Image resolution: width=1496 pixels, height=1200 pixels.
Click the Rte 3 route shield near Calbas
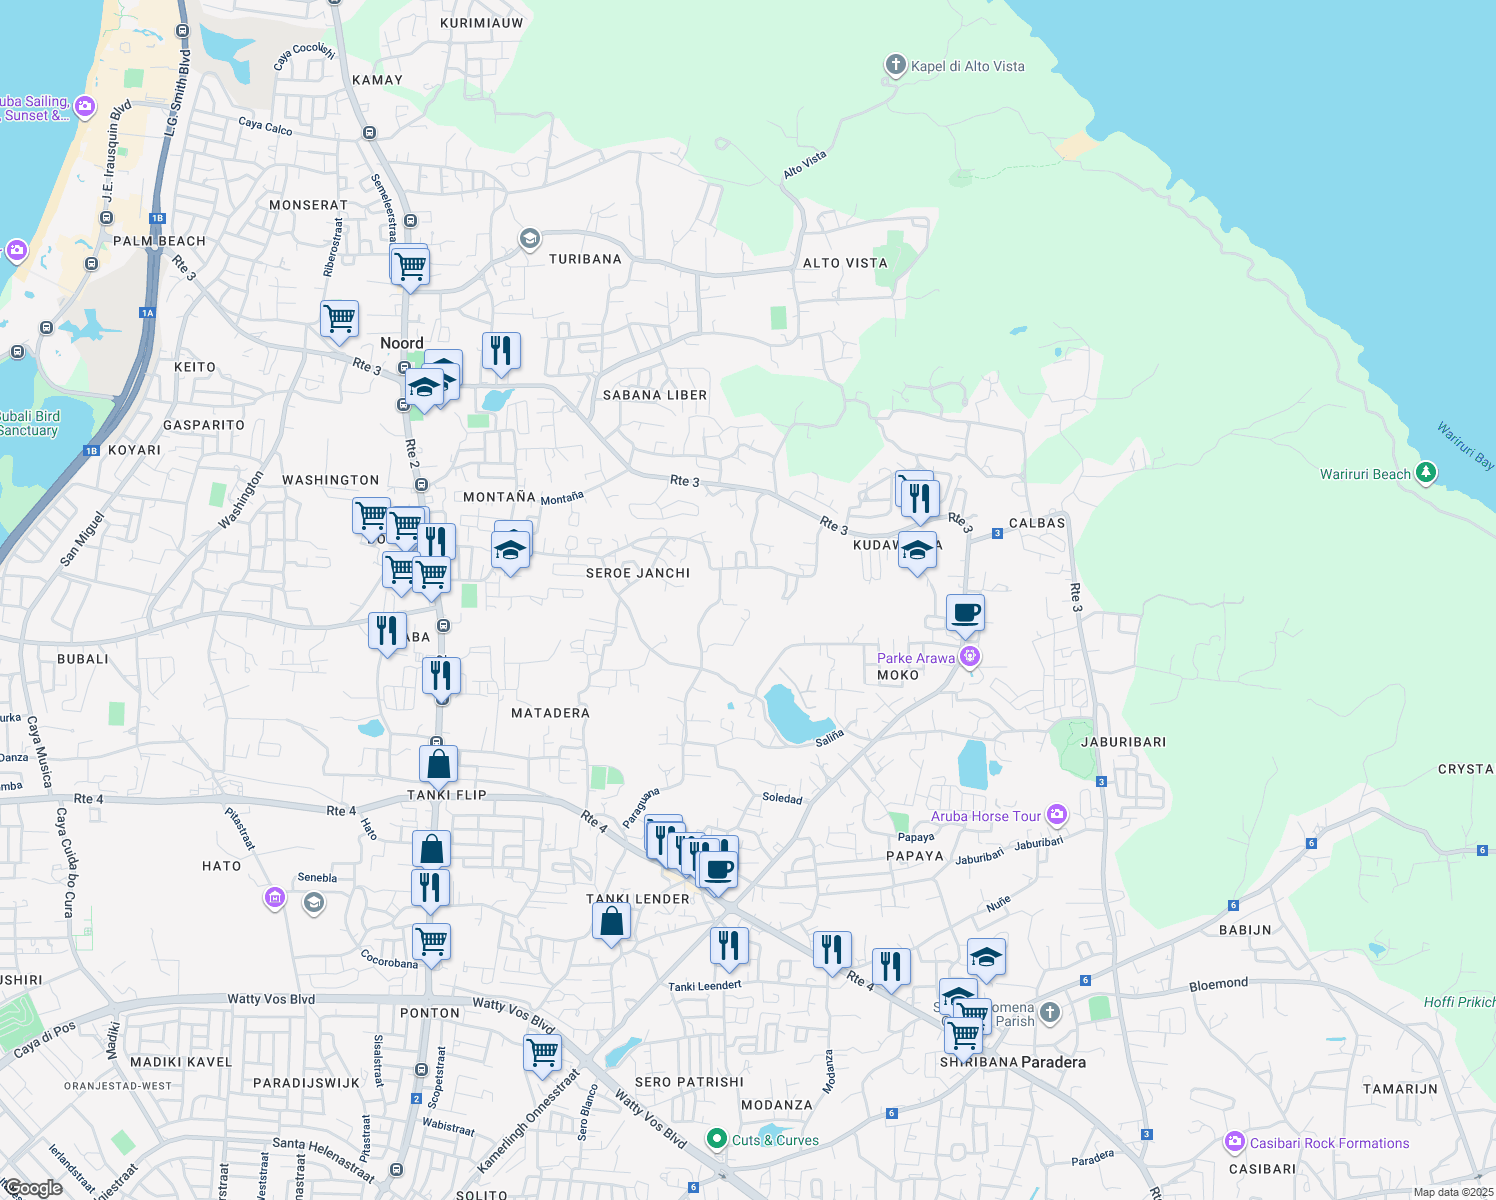point(996,533)
